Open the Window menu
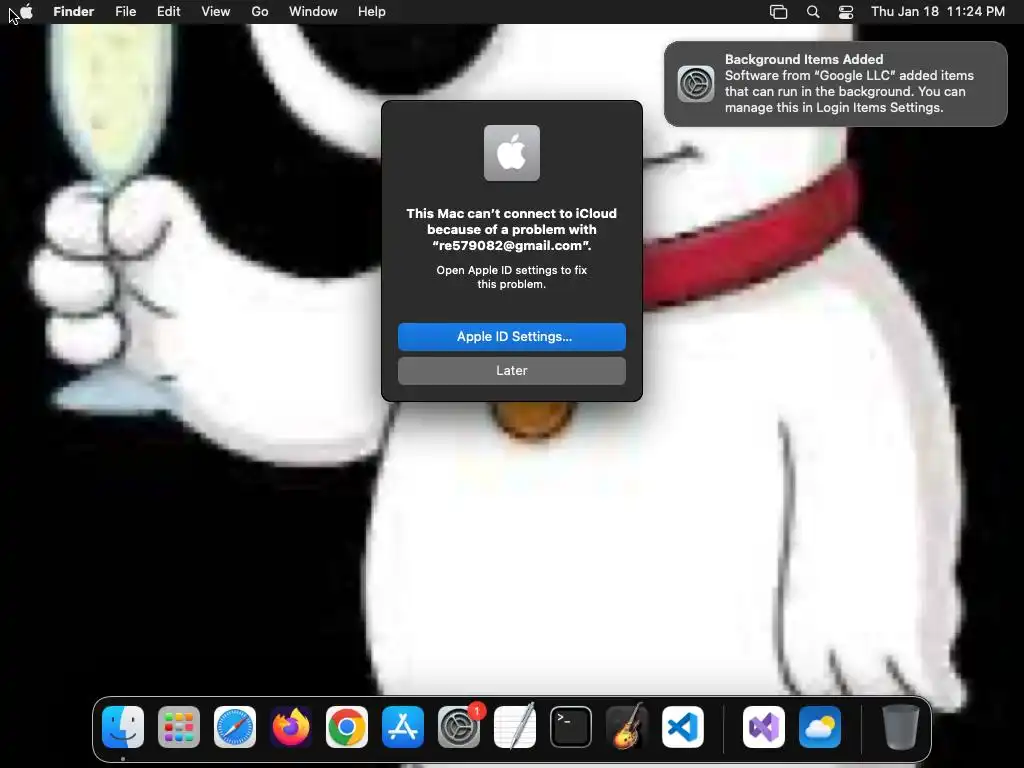 [313, 12]
